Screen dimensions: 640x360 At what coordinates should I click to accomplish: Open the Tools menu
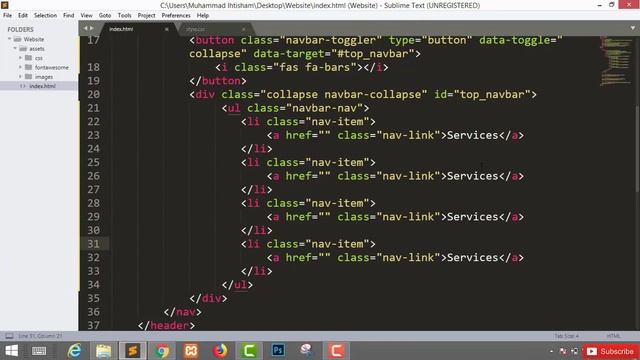pyautogui.click(x=124, y=16)
